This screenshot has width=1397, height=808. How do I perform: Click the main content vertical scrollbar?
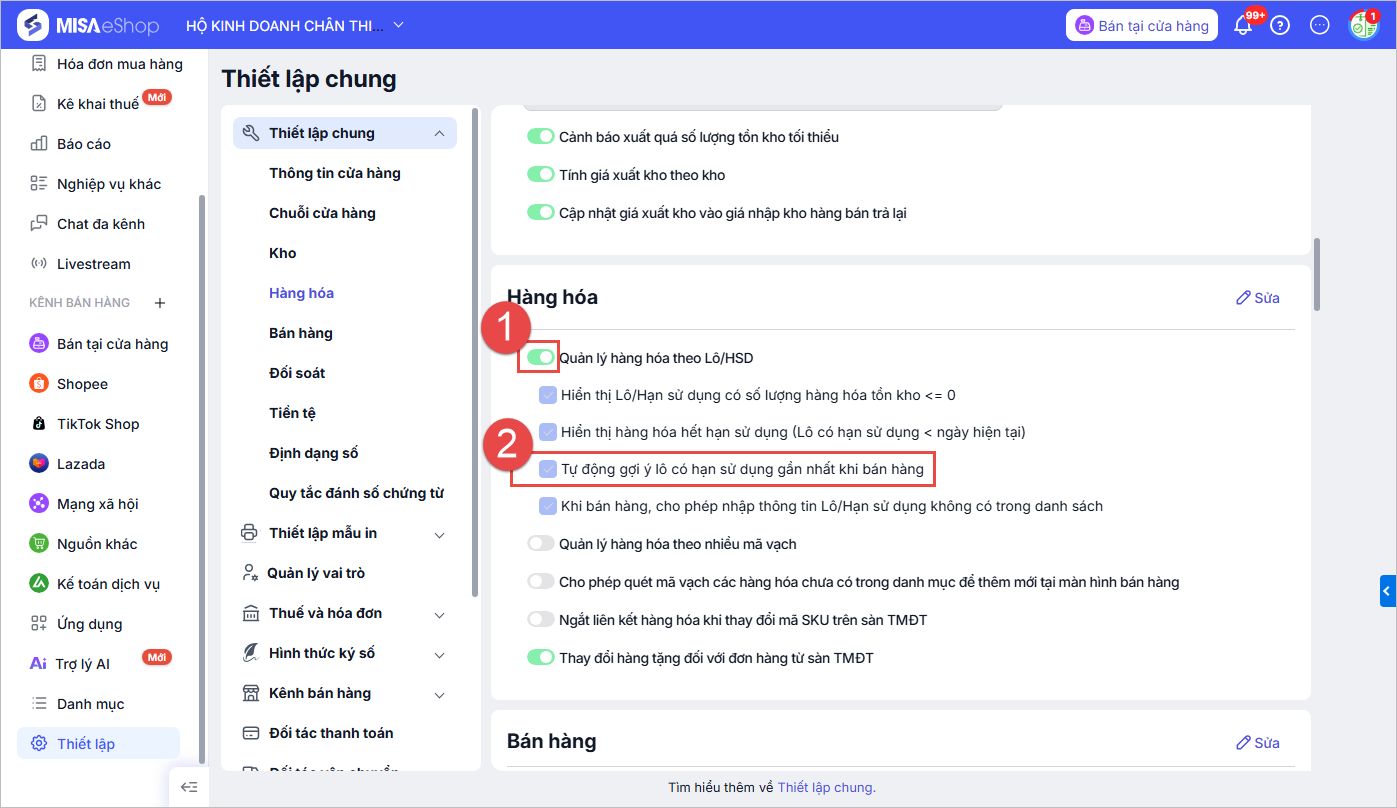coord(1318,273)
